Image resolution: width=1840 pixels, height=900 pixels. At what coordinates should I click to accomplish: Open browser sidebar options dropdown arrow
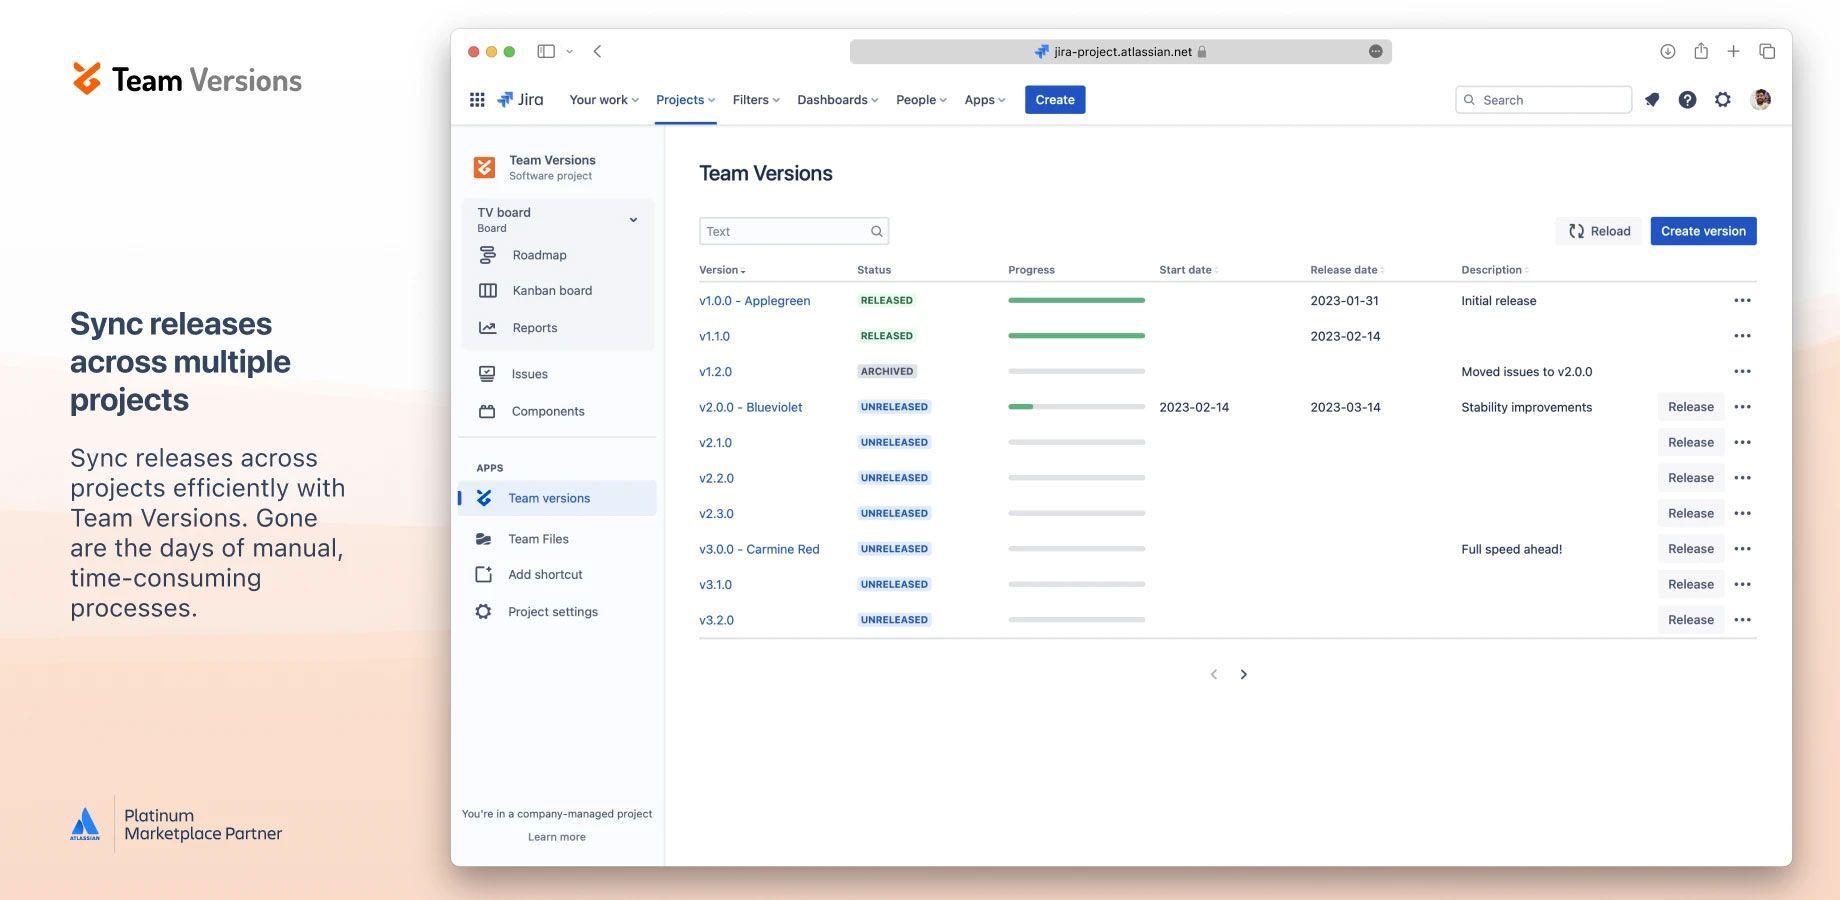569,51
